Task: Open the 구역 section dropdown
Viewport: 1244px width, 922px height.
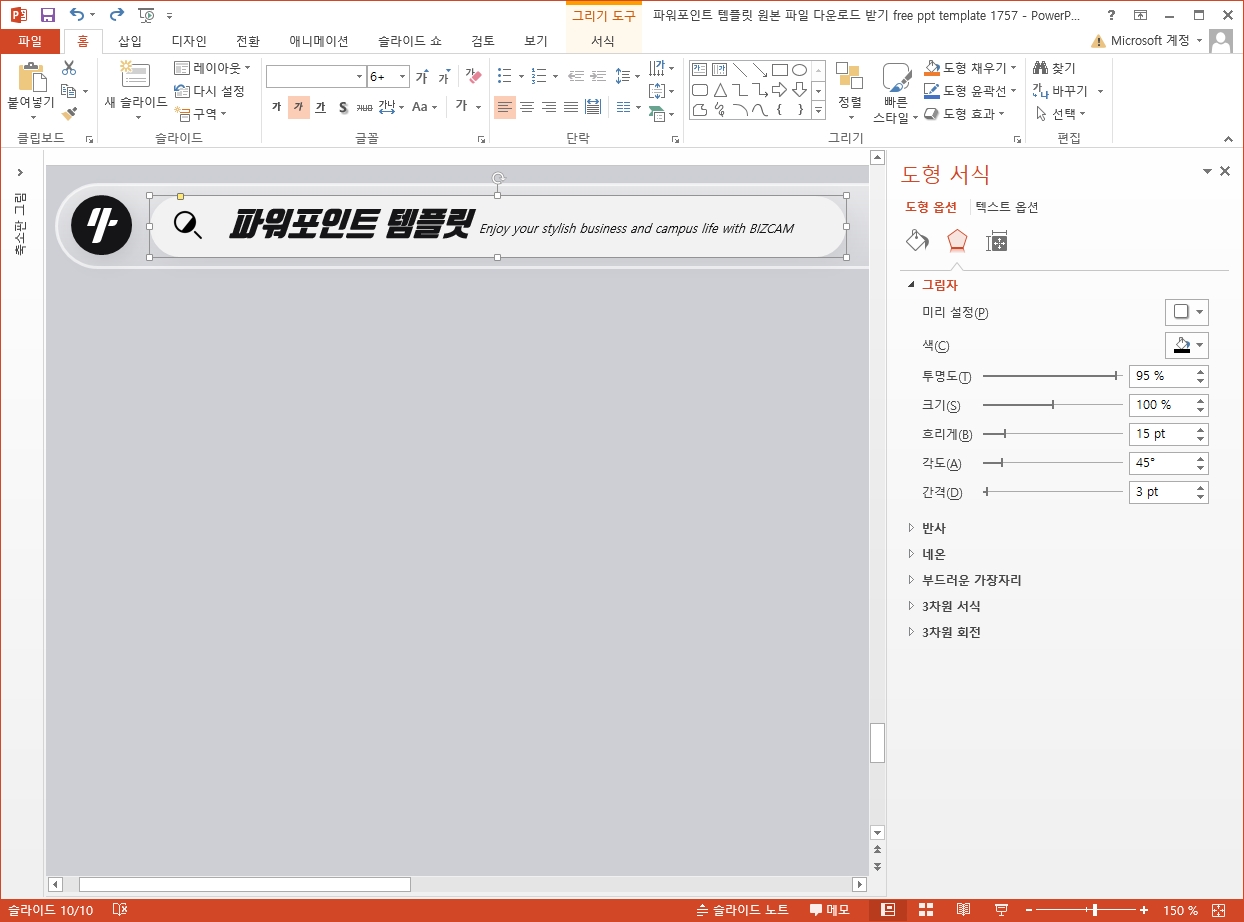Action: pyautogui.click(x=200, y=114)
